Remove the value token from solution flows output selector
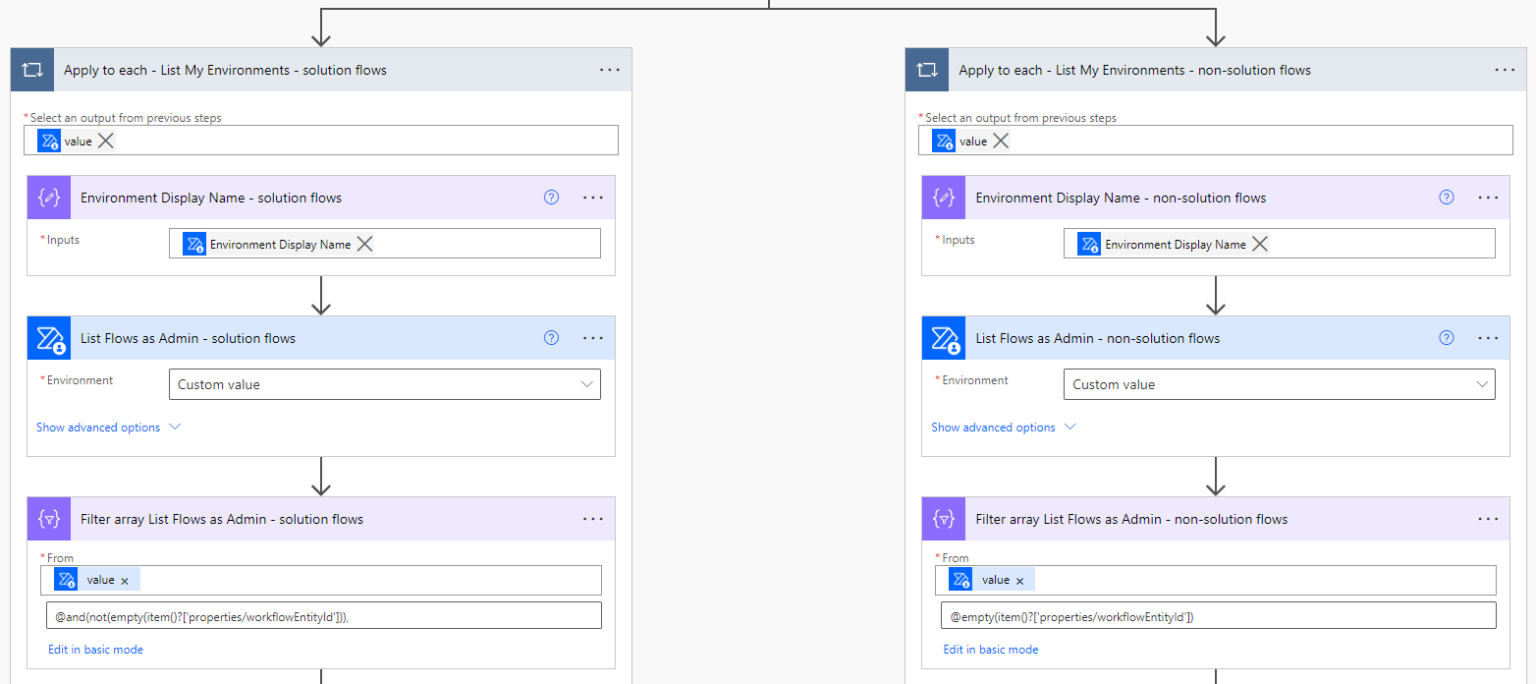This screenshot has height=684, width=1536. point(104,140)
